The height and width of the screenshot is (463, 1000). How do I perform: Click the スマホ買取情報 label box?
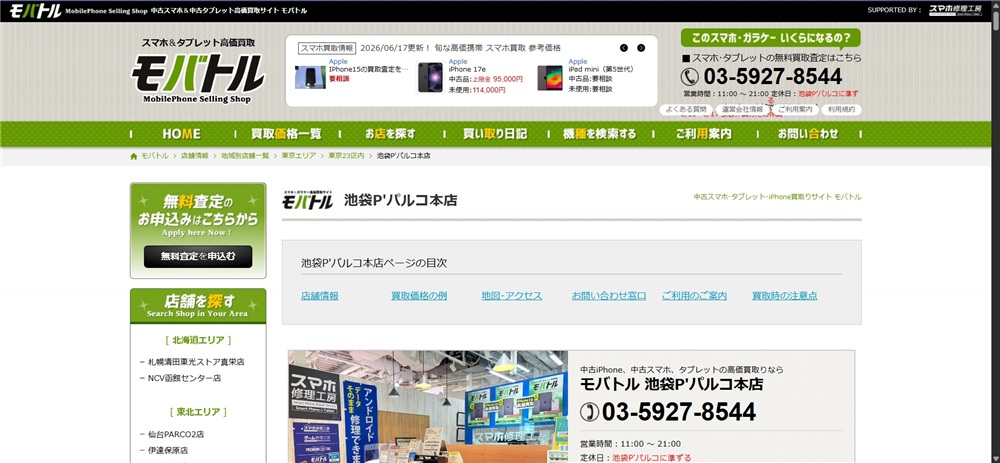327,48
